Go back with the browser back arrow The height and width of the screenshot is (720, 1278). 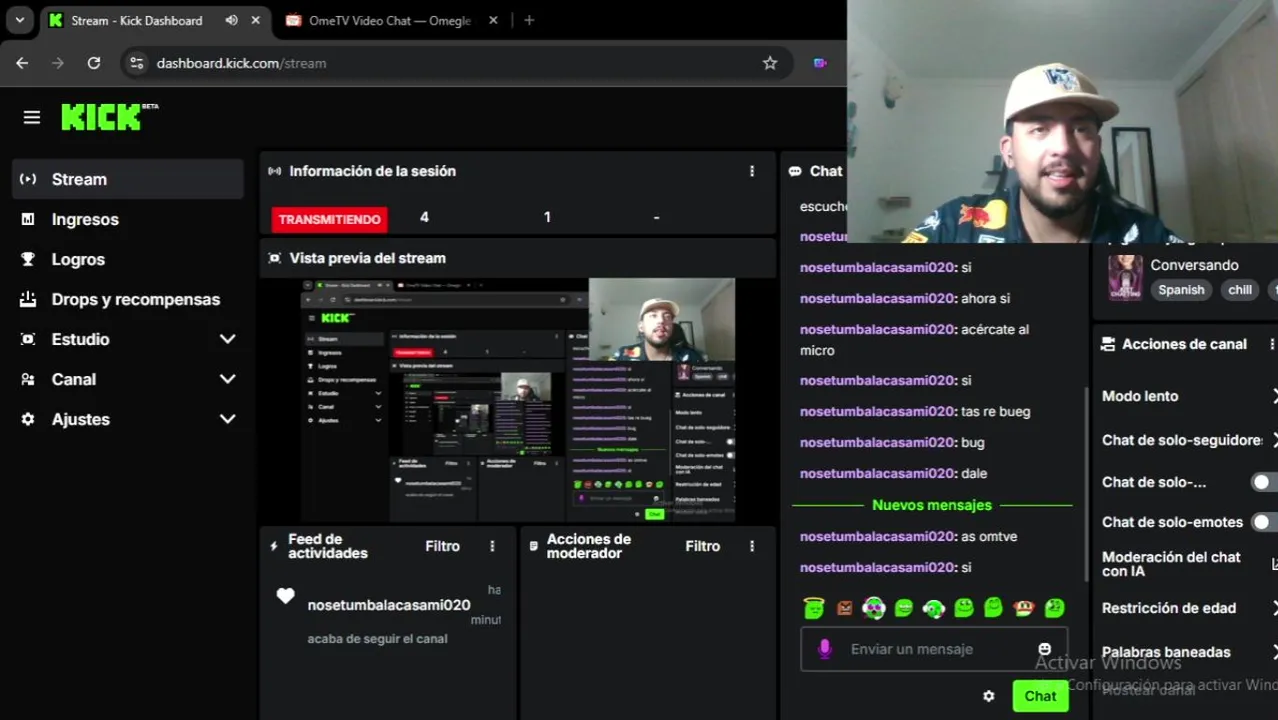pos(22,63)
